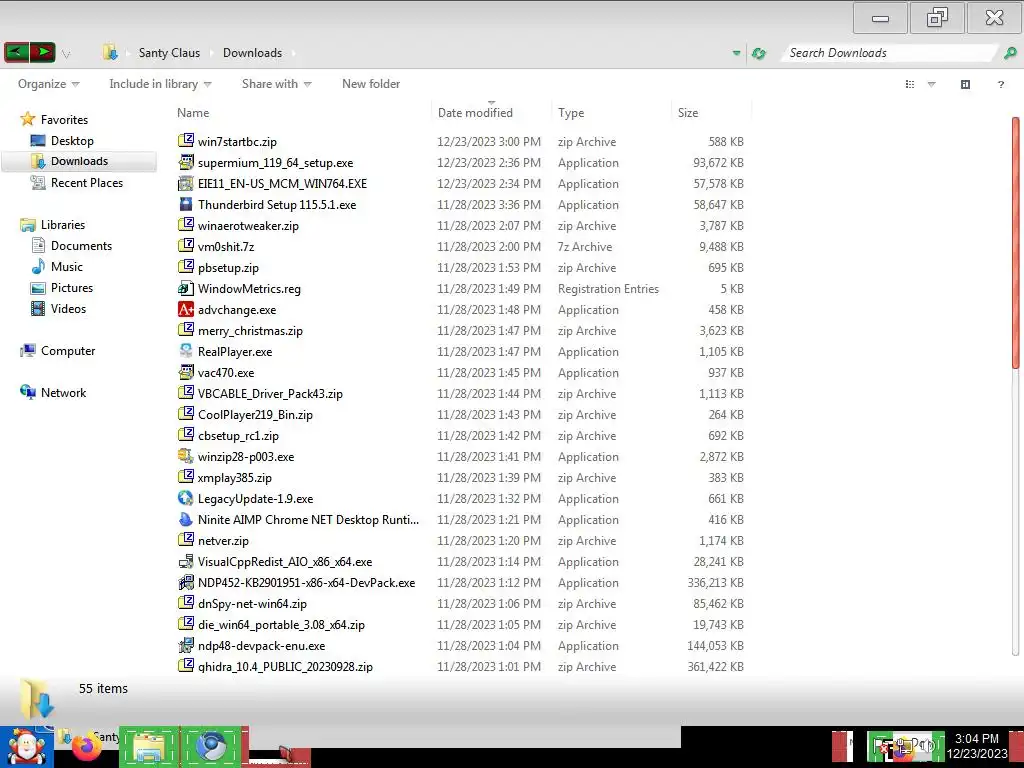
Task: Select the Thunderbird Setup 115.5.1.exe icon
Action: (186, 204)
